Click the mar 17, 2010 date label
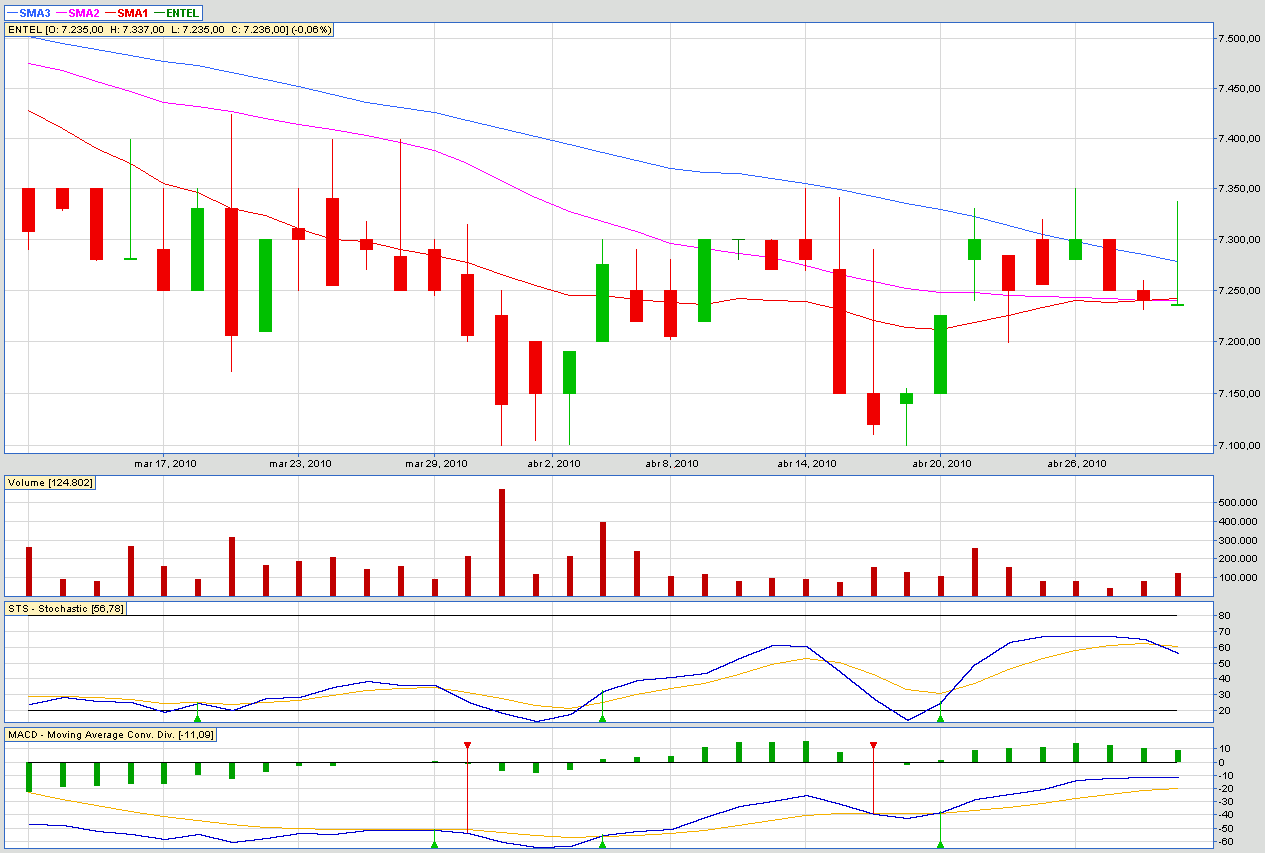This screenshot has width=1265, height=853. coord(163,464)
